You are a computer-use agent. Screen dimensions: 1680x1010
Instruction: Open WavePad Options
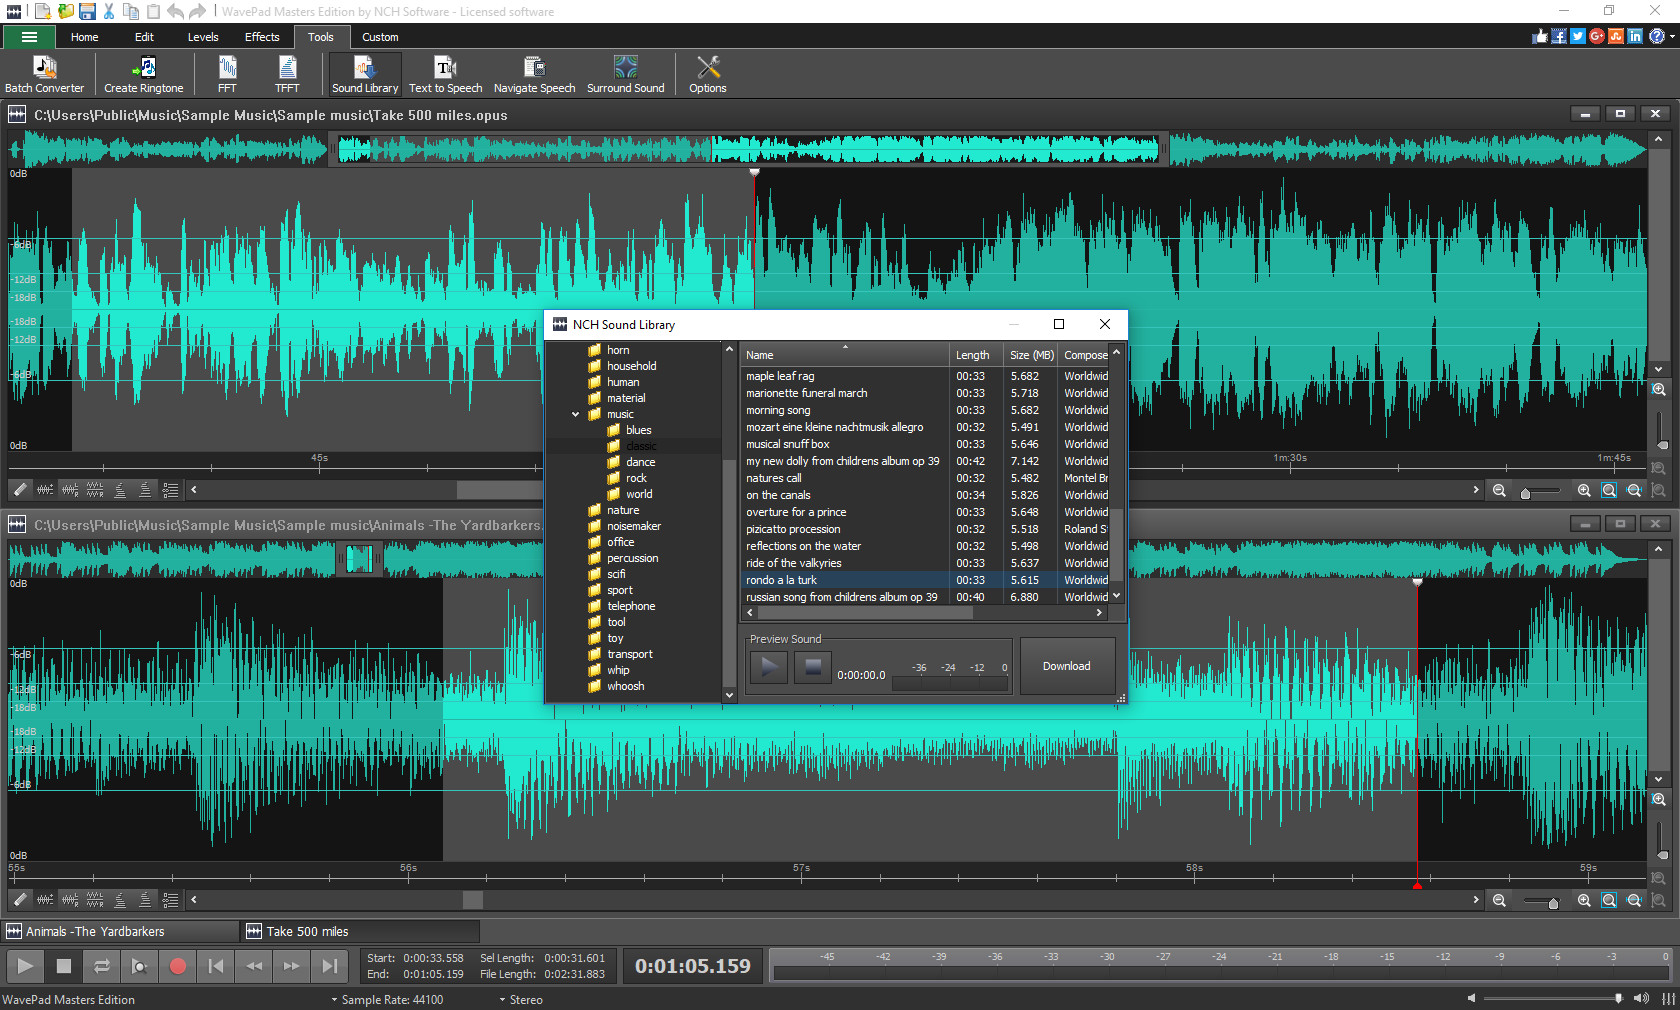tap(707, 74)
